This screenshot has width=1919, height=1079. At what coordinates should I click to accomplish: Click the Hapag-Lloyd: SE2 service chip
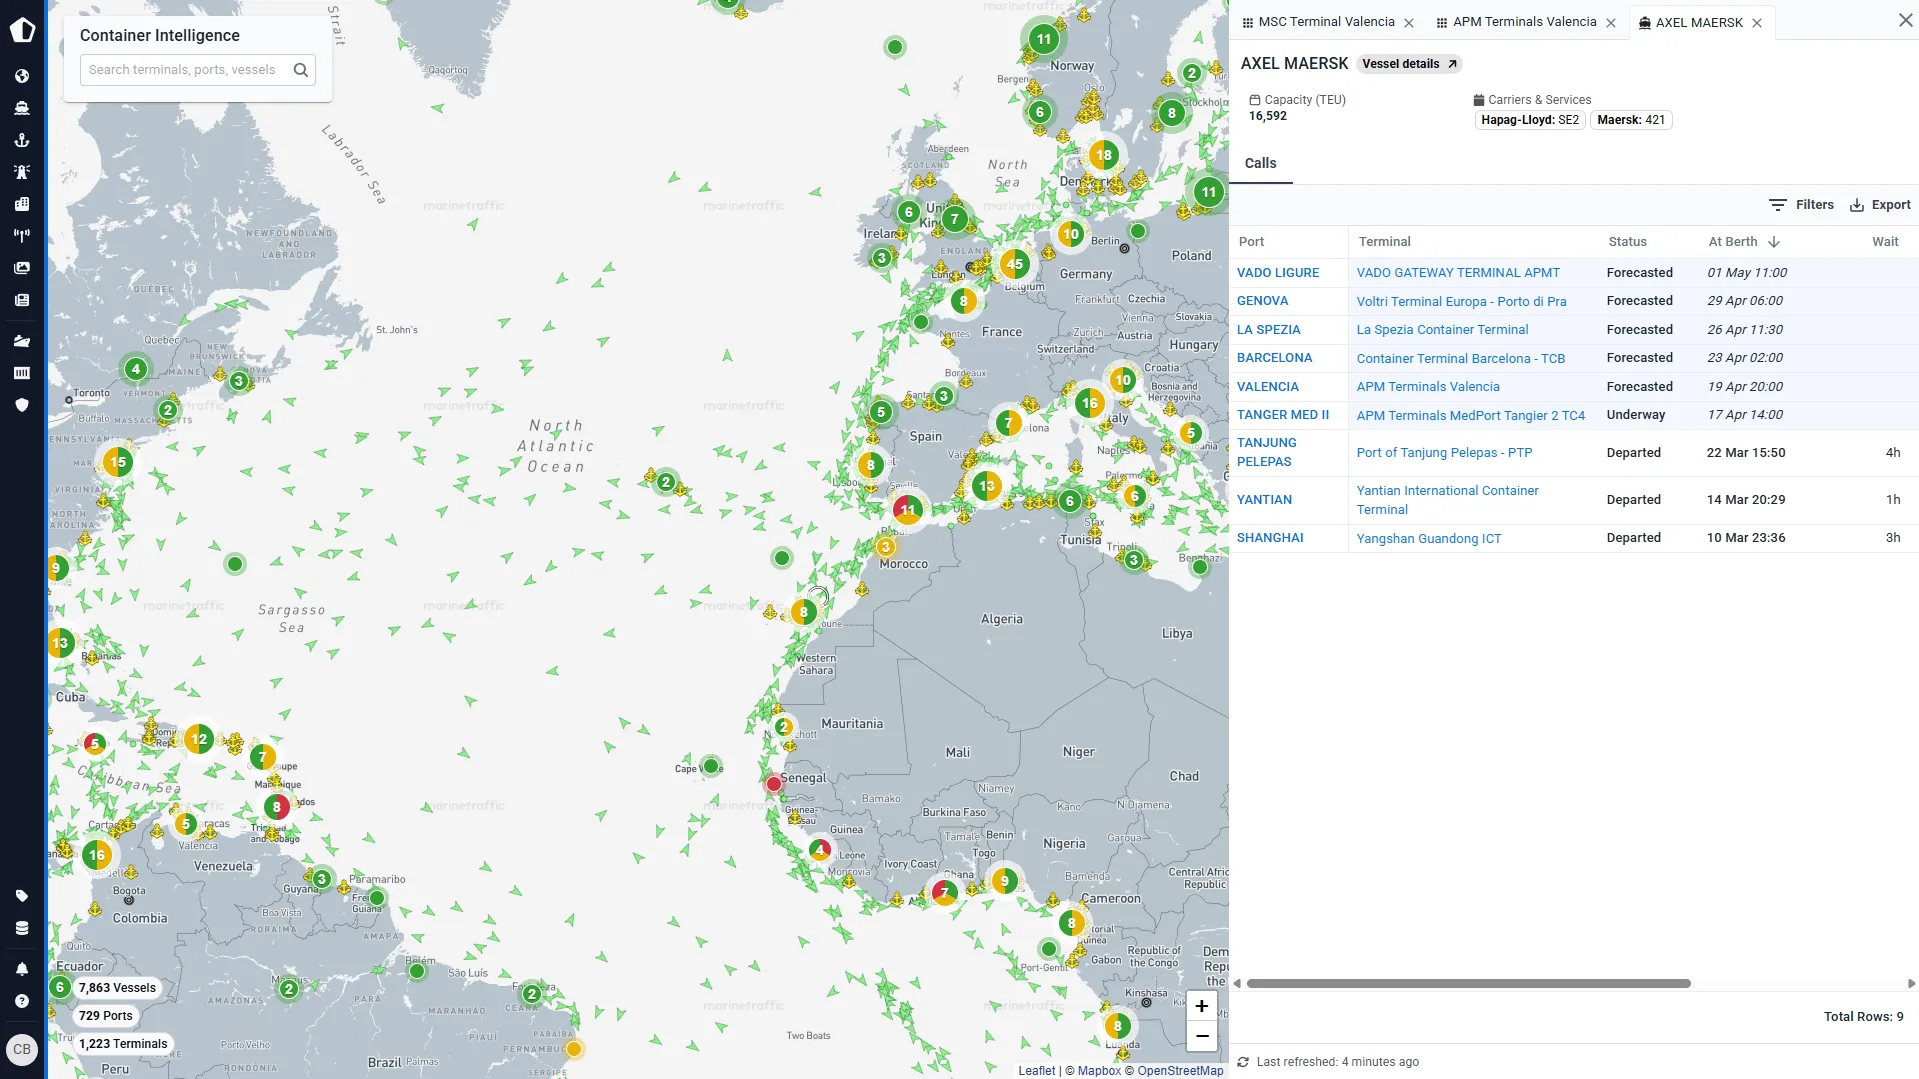[1529, 120]
